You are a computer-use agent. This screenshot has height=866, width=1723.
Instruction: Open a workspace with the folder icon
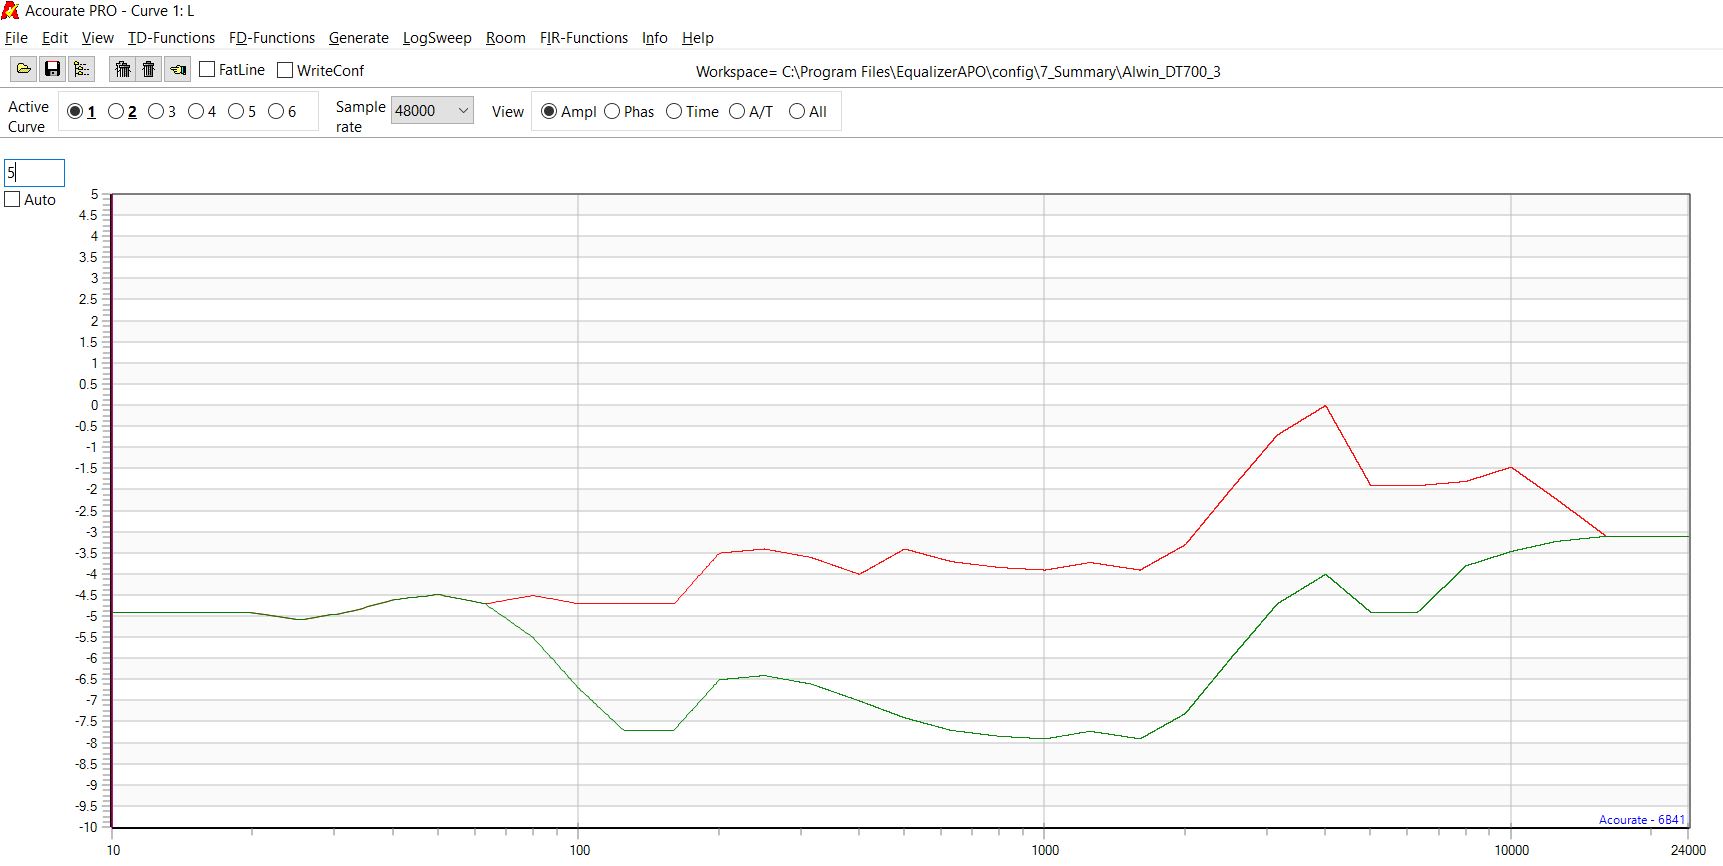[x=23, y=69]
